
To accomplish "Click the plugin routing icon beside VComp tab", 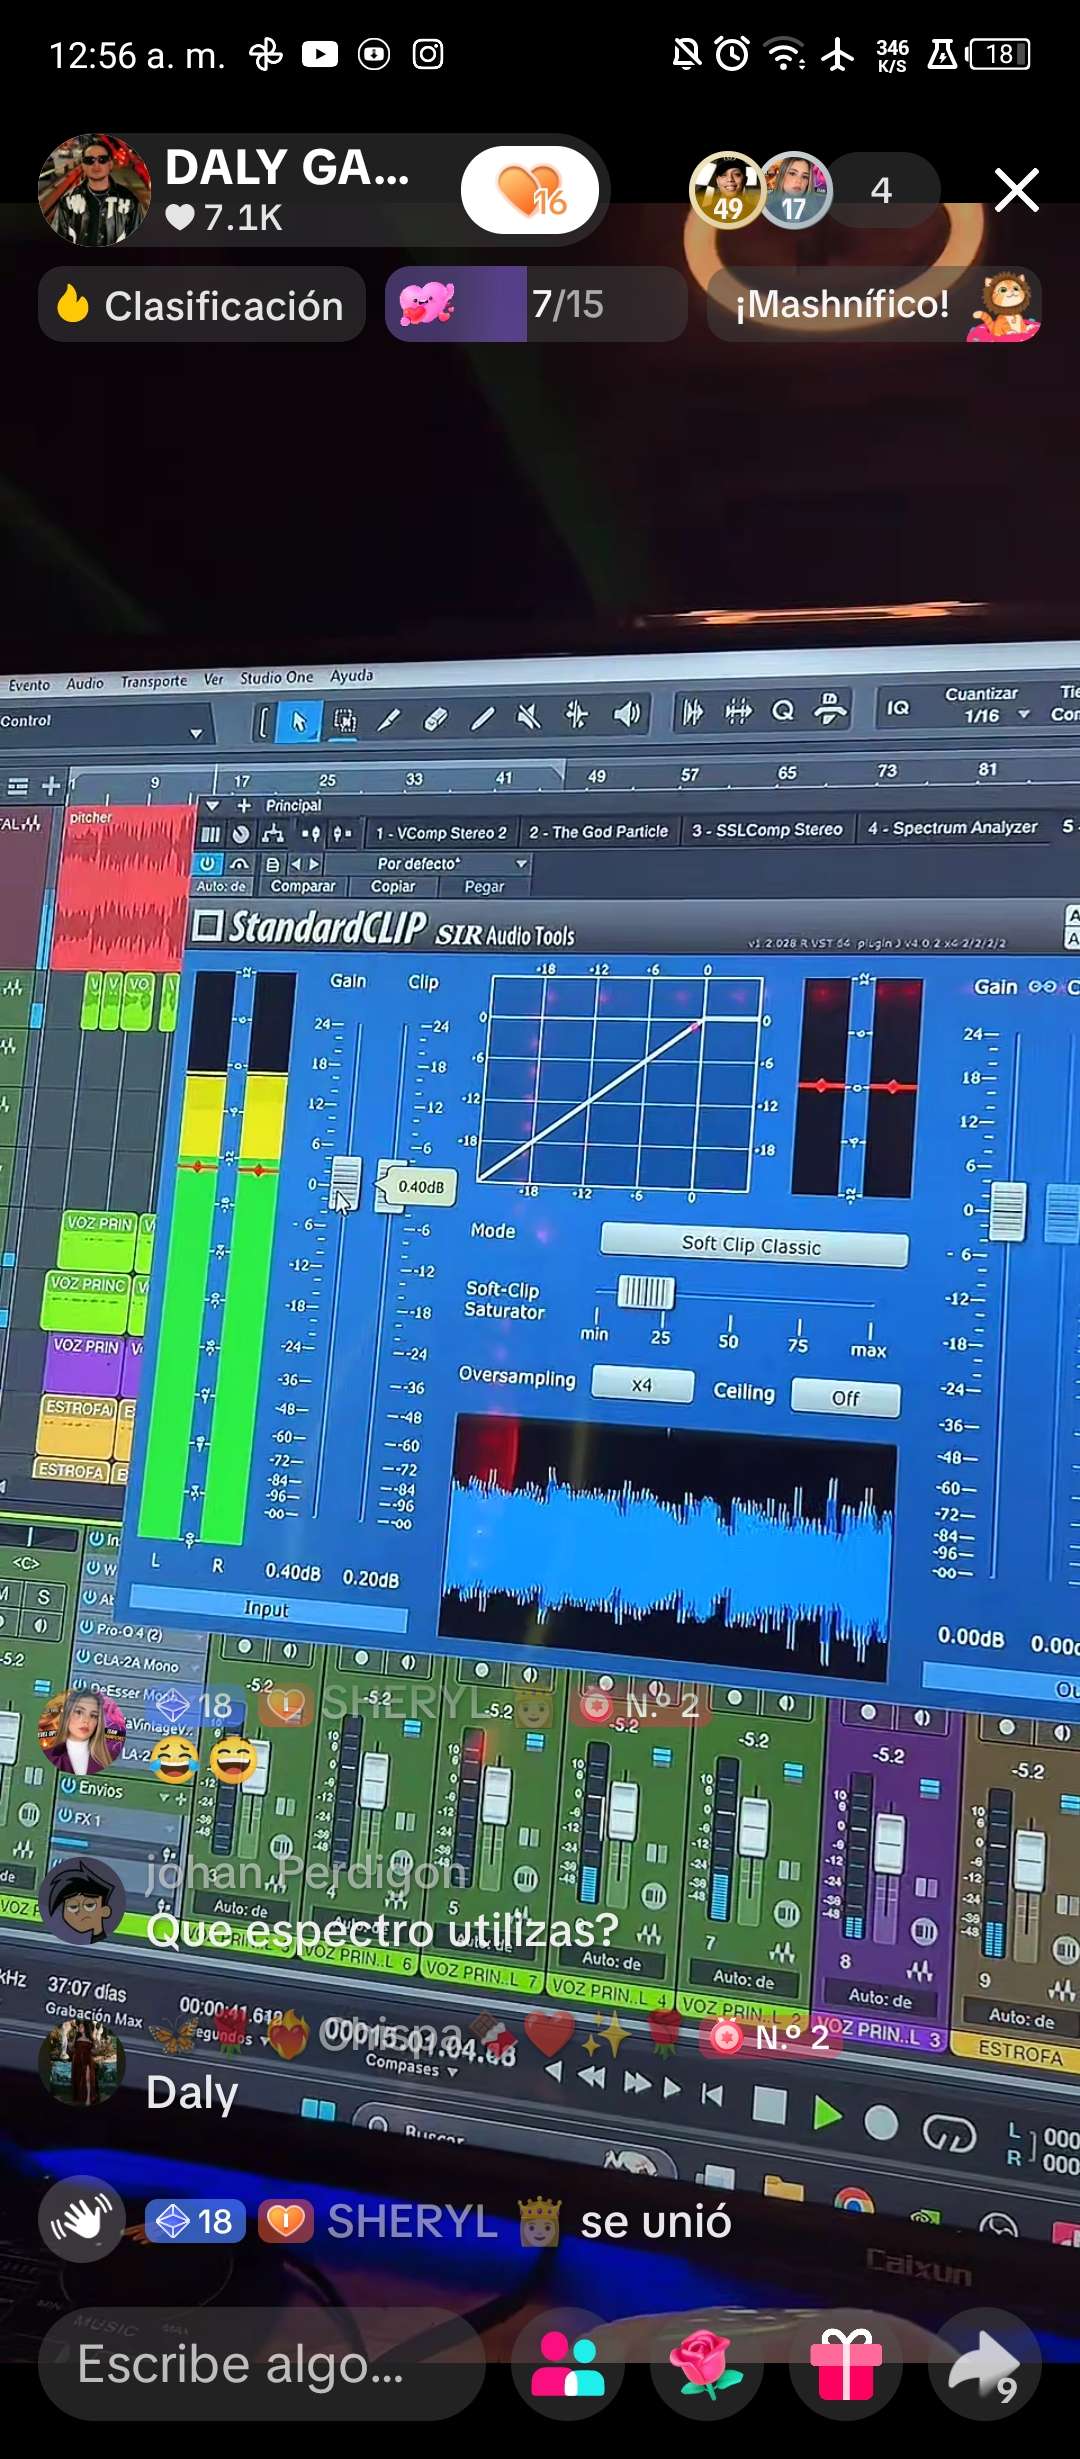I will coord(272,834).
